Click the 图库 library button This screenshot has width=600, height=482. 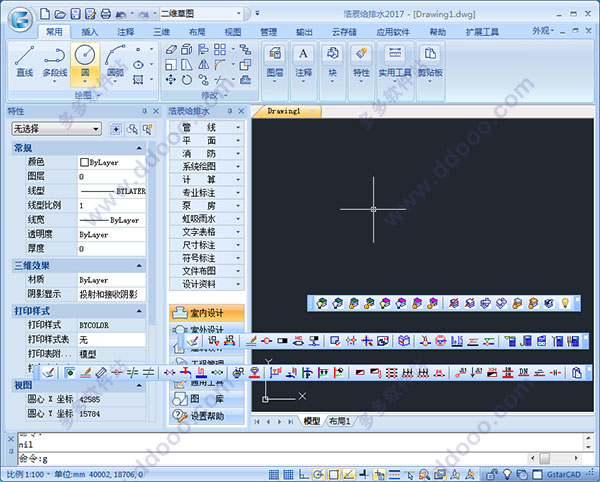(207, 399)
